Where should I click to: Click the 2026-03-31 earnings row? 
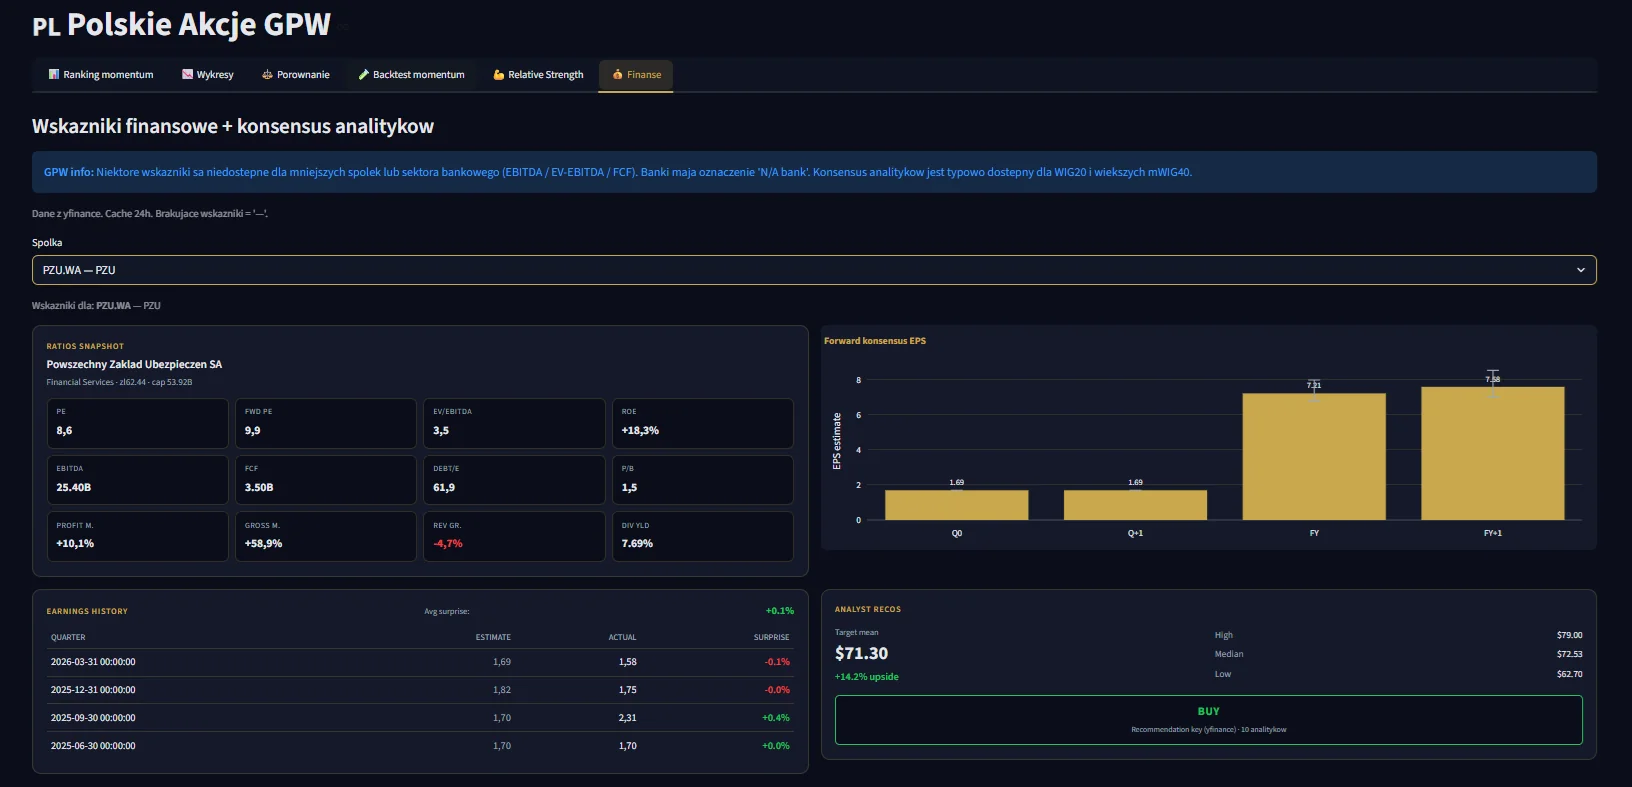click(420, 662)
